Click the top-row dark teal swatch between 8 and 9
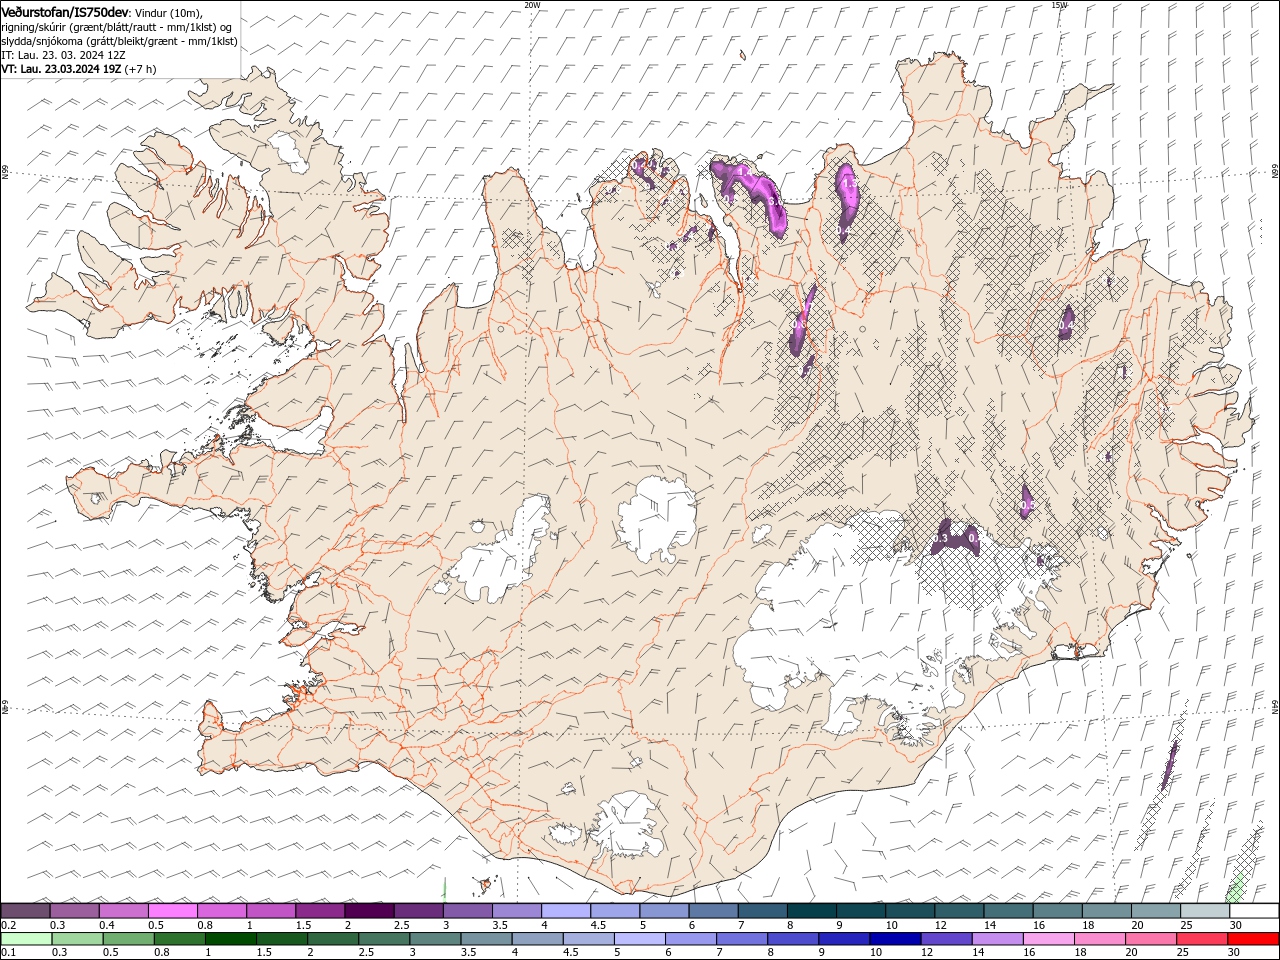The width and height of the screenshot is (1280, 960). 812,911
